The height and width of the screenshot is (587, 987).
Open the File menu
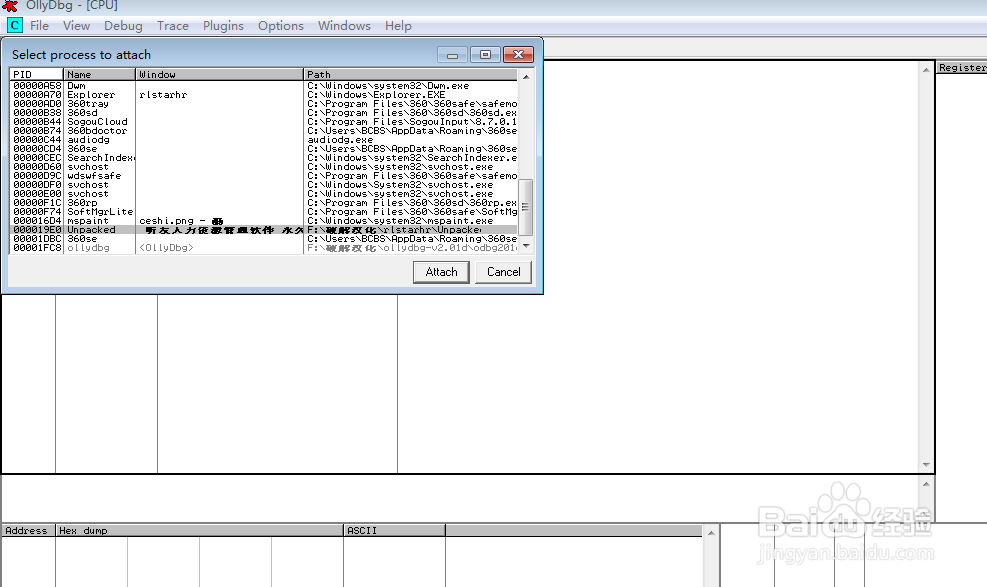click(x=39, y=26)
